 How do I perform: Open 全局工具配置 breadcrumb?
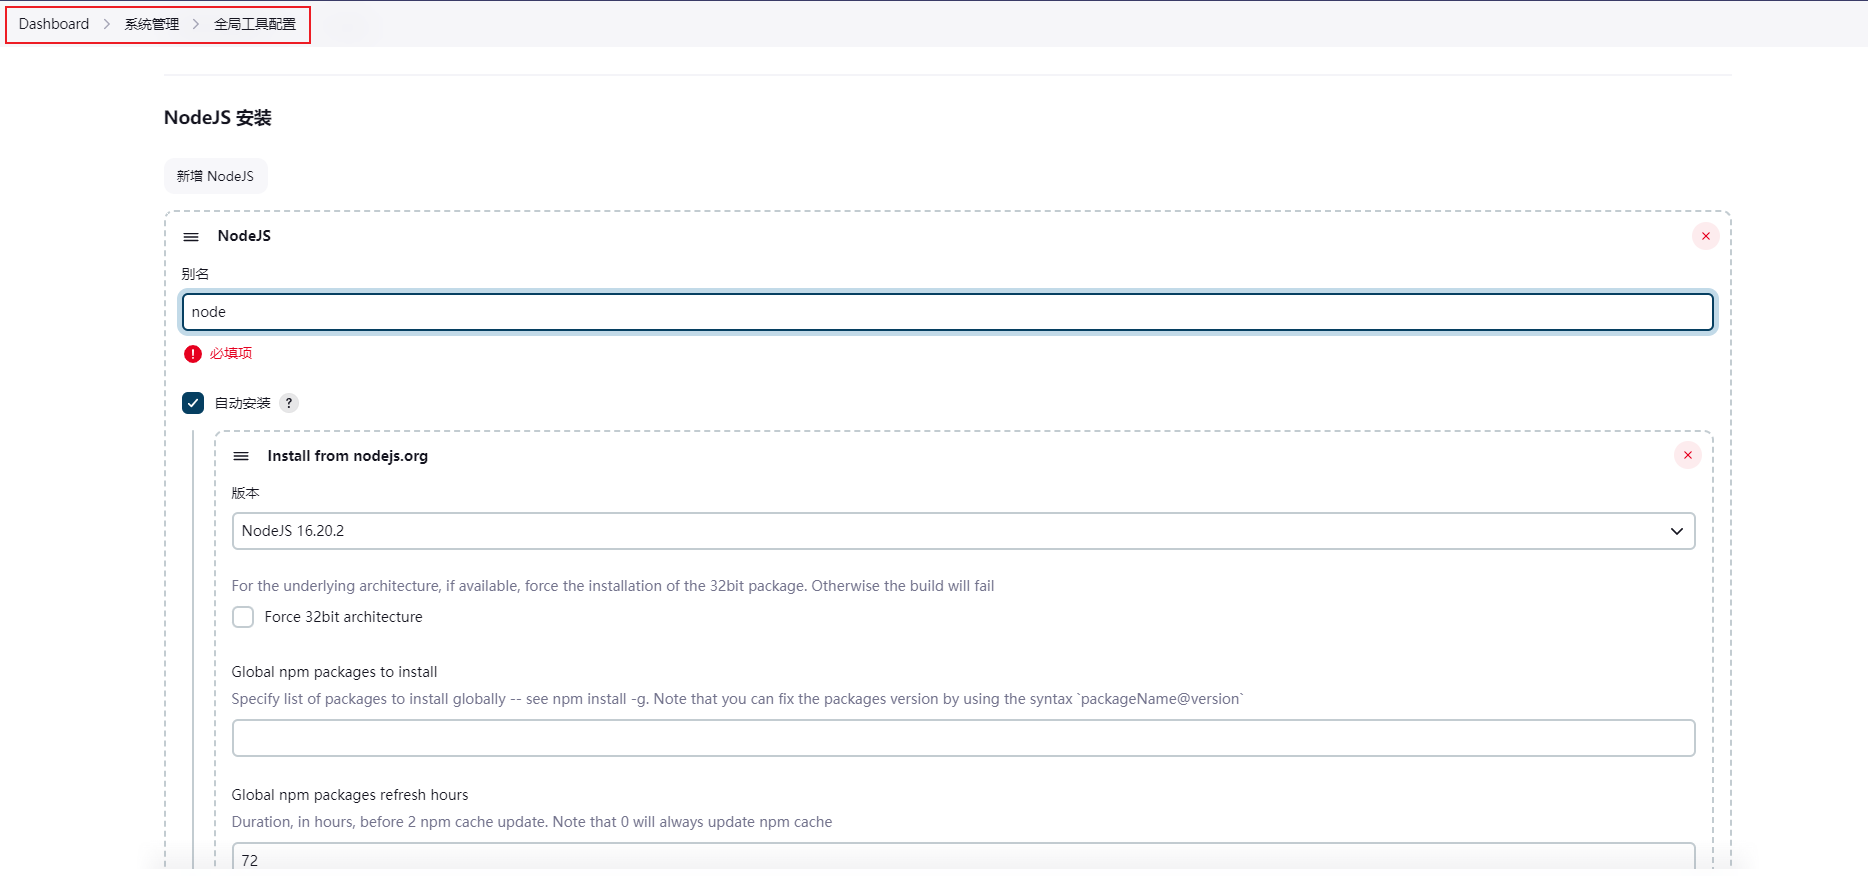click(x=255, y=24)
